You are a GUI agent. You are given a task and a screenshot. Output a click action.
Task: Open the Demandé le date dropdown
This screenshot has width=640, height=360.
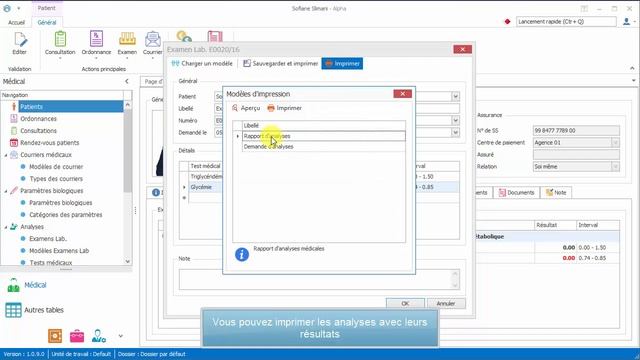tap(455, 133)
